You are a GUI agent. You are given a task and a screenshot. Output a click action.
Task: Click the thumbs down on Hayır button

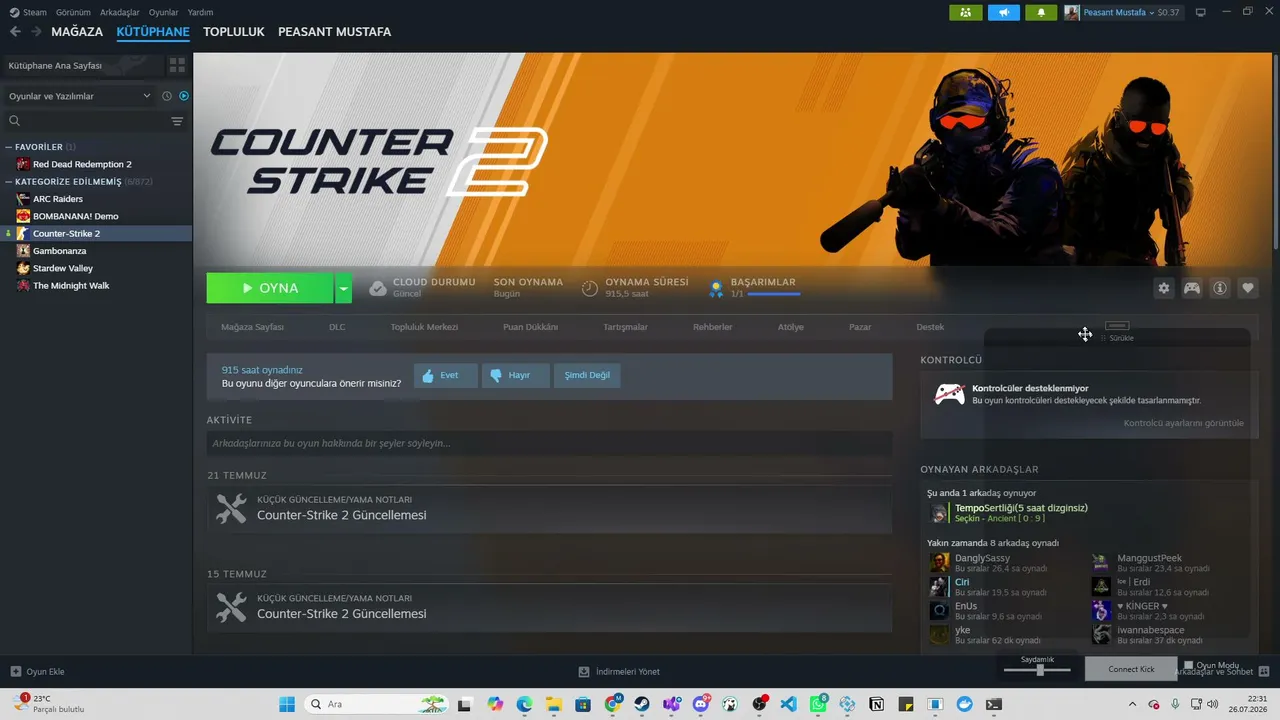496,376
